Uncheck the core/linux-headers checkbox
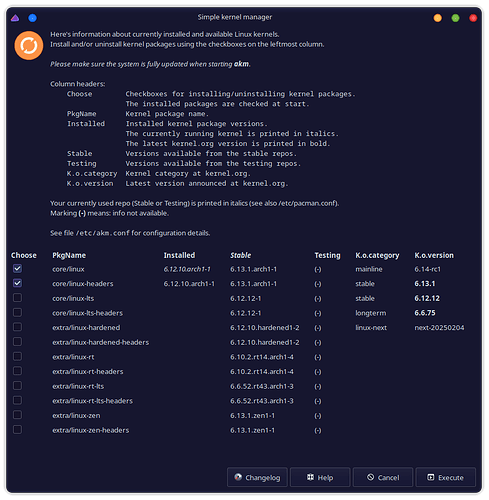This screenshot has width=489, height=500. tap(17, 283)
